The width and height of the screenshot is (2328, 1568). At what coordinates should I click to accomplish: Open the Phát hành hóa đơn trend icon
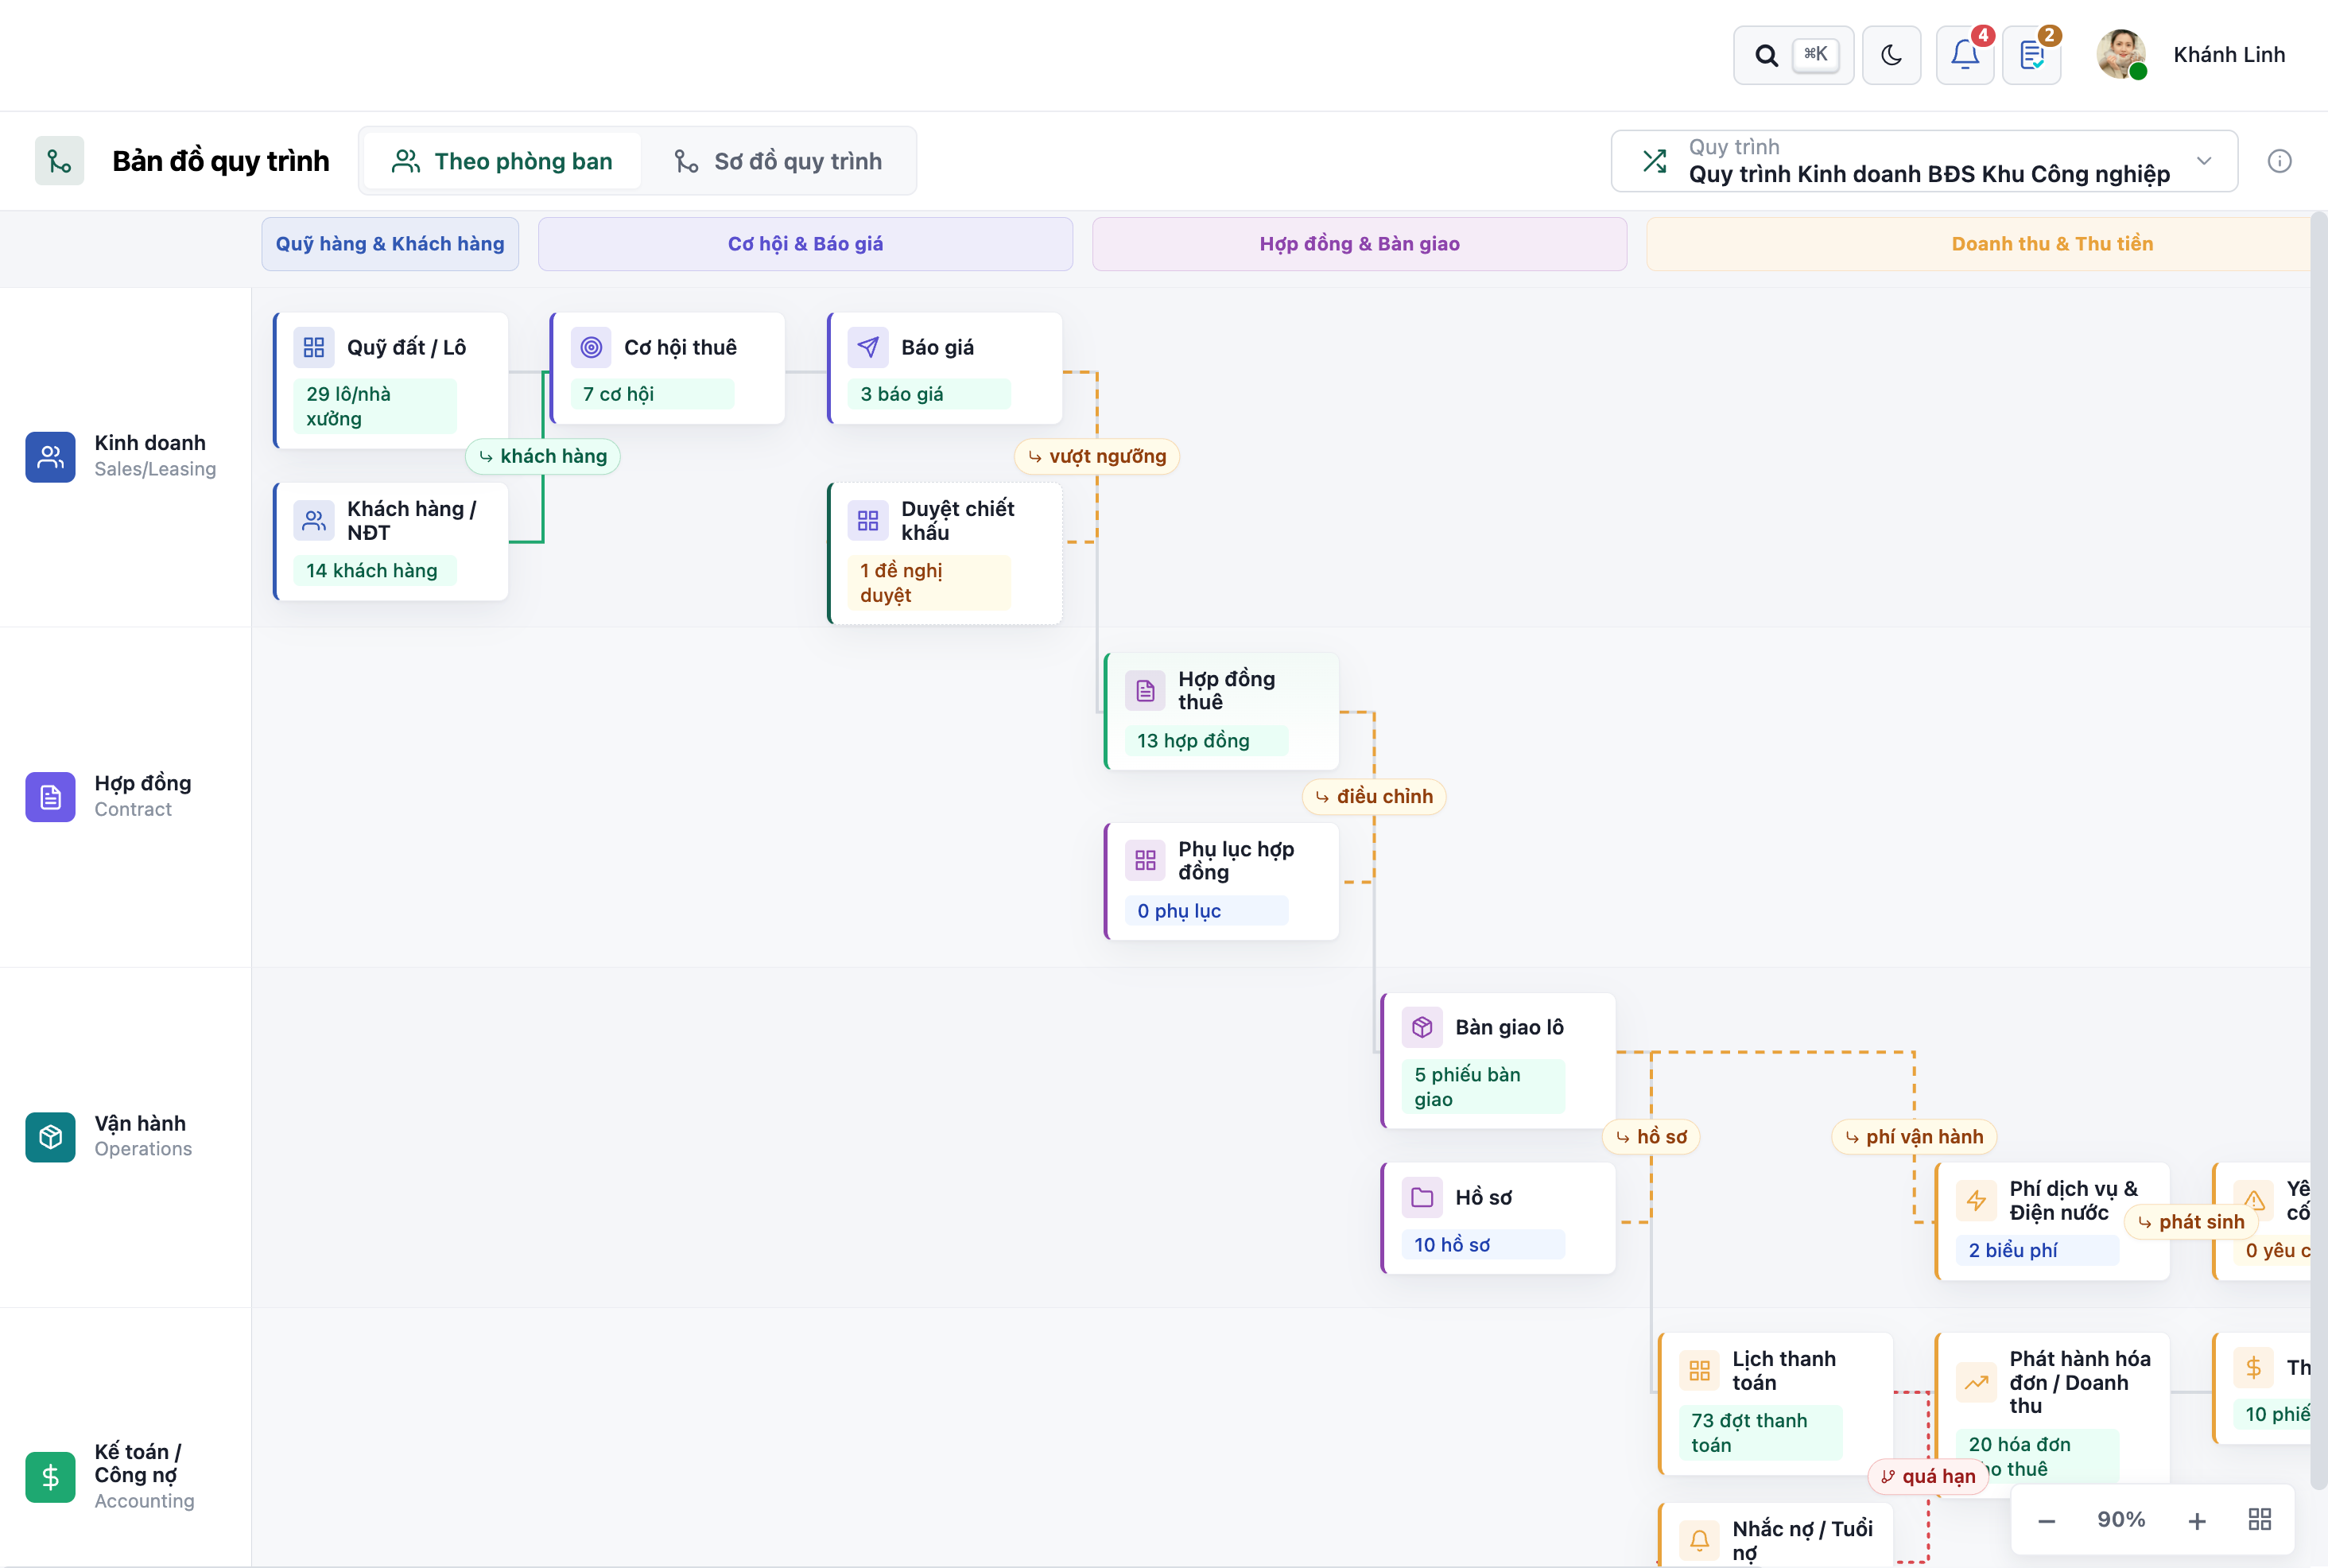pyautogui.click(x=1976, y=1383)
